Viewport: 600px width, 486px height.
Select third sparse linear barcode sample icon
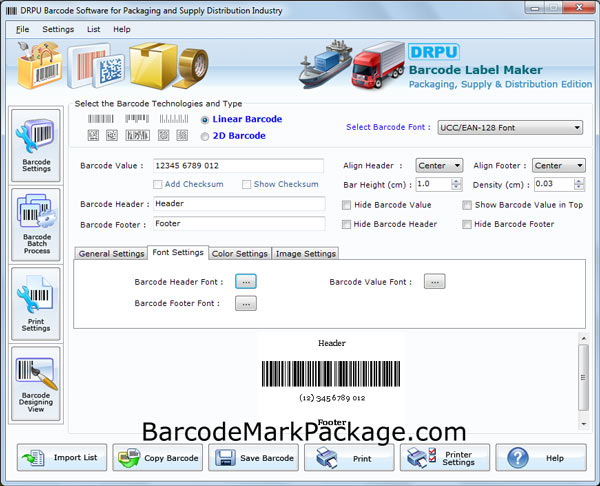pos(174,119)
